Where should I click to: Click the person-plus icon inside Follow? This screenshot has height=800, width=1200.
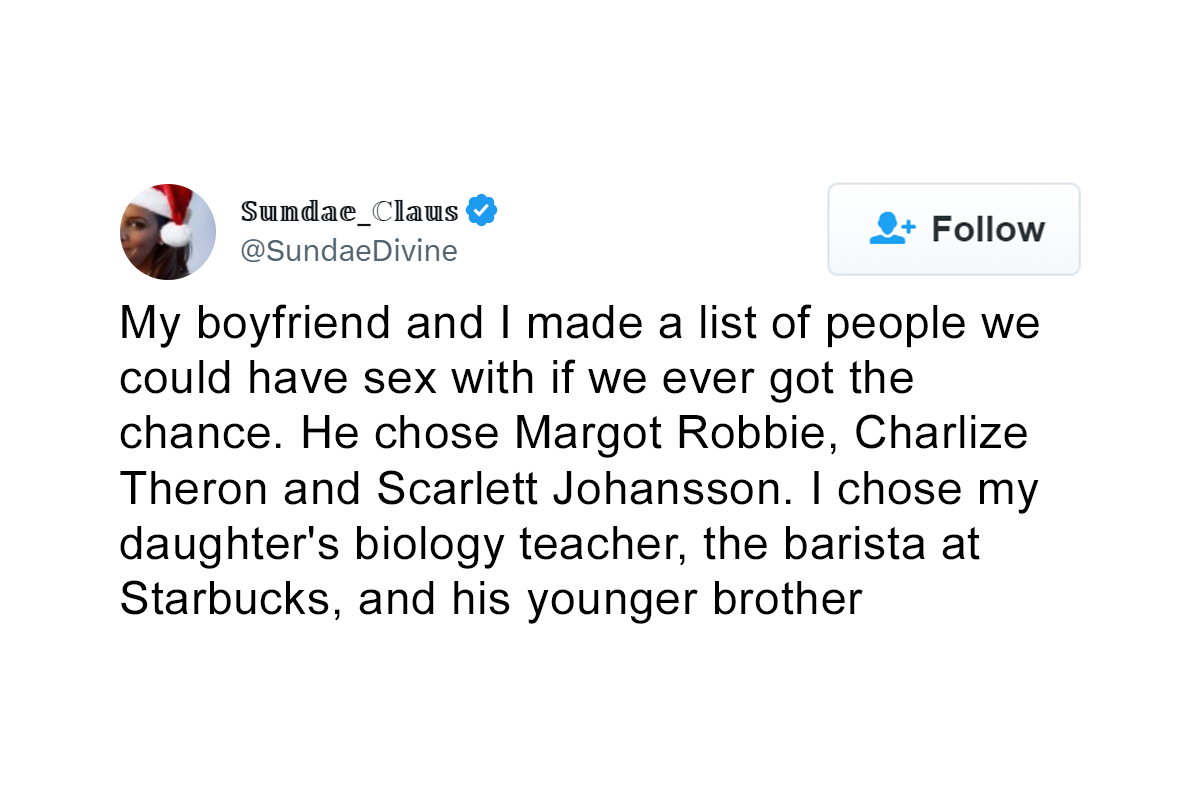tap(892, 229)
